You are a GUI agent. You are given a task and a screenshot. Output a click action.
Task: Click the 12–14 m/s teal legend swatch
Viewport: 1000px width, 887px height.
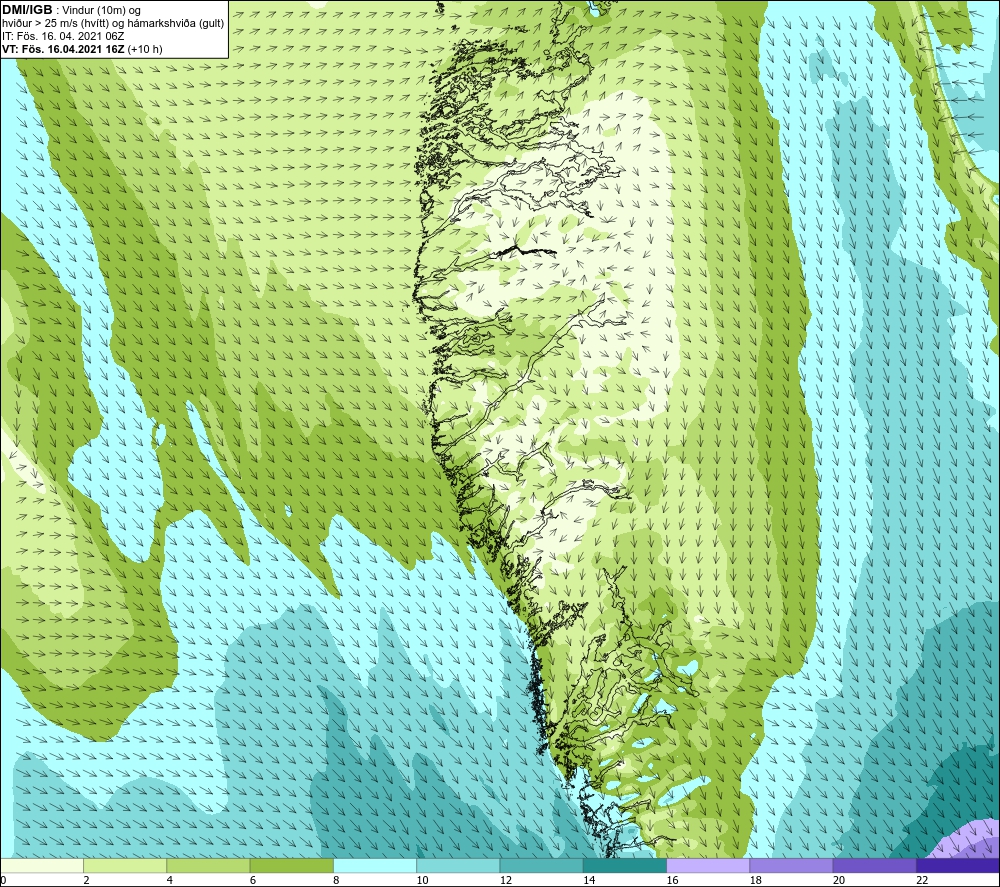tap(541, 866)
